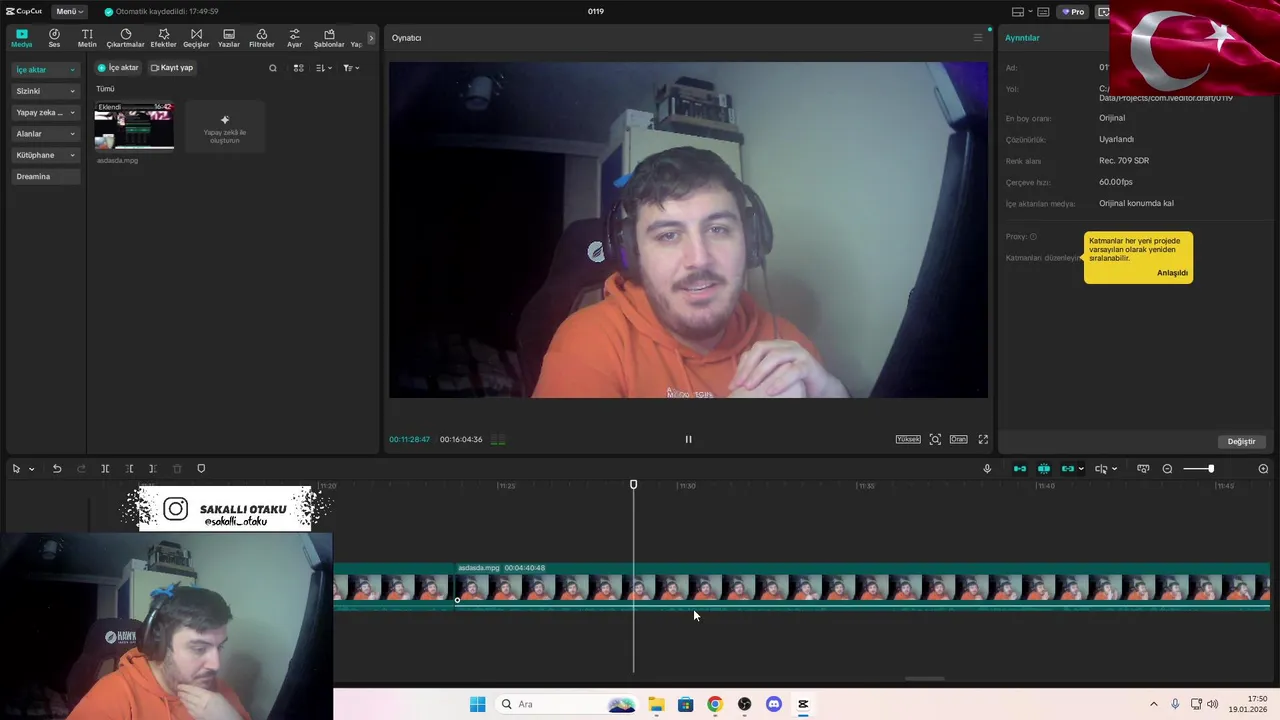Image resolution: width=1280 pixels, height=720 pixels.
Task: Click the Proxy info help icon
Action: (x=1033, y=237)
